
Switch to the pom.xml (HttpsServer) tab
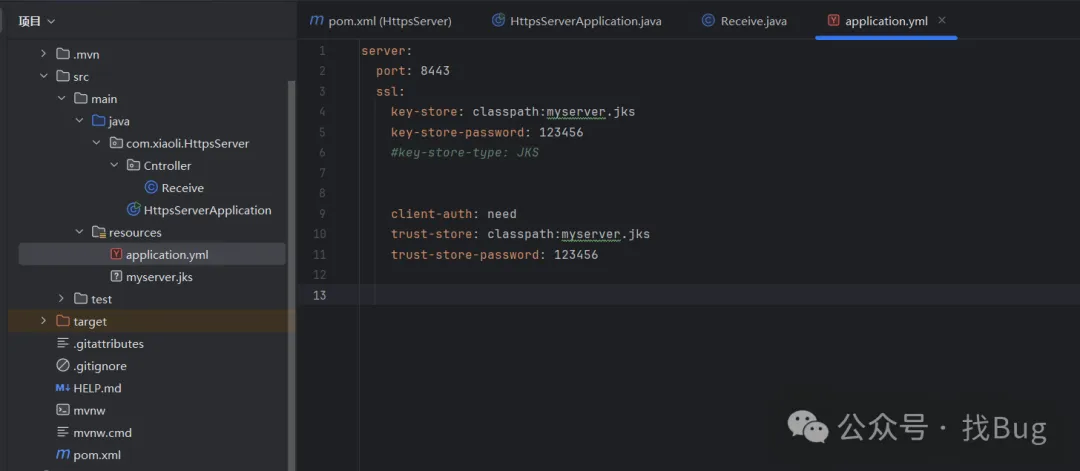click(x=381, y=21)
